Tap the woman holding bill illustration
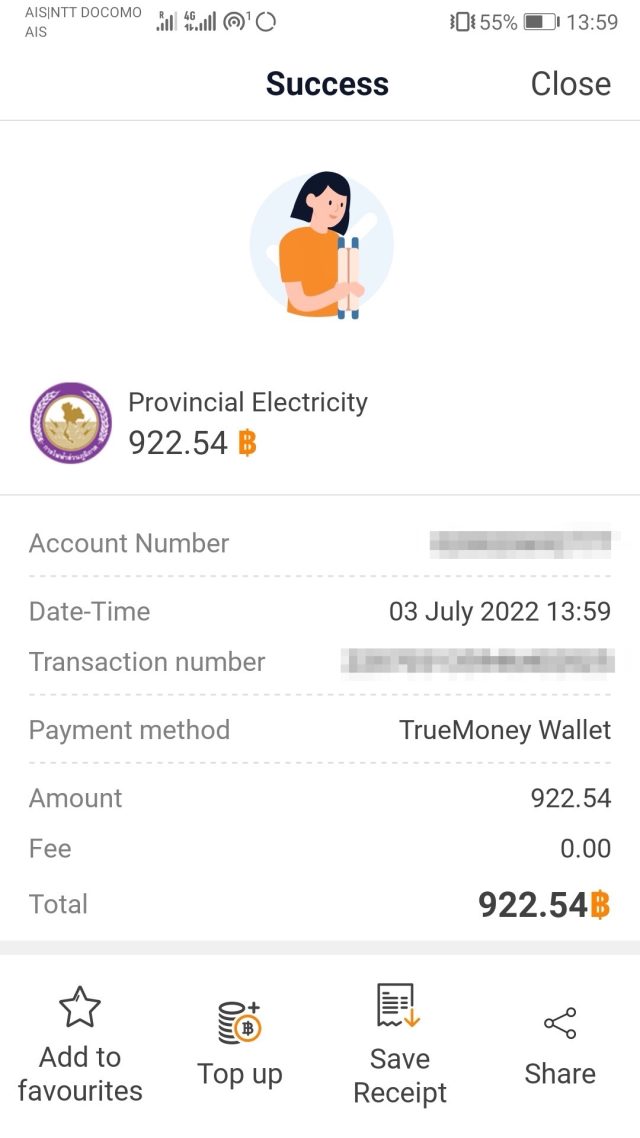Screen dimensions: 640x1138 (x=322, y=245)
